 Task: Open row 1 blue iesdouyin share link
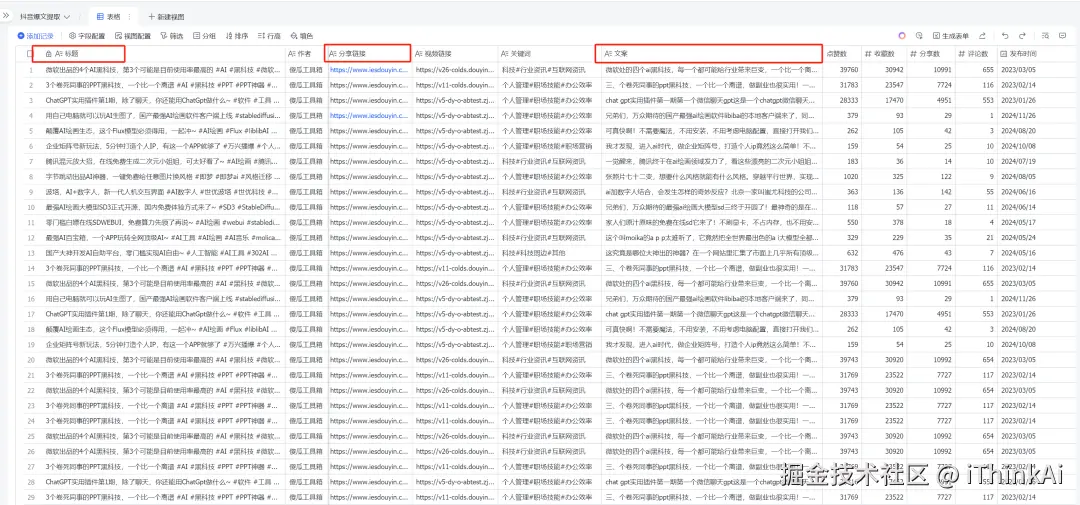(x=368, y=70)
